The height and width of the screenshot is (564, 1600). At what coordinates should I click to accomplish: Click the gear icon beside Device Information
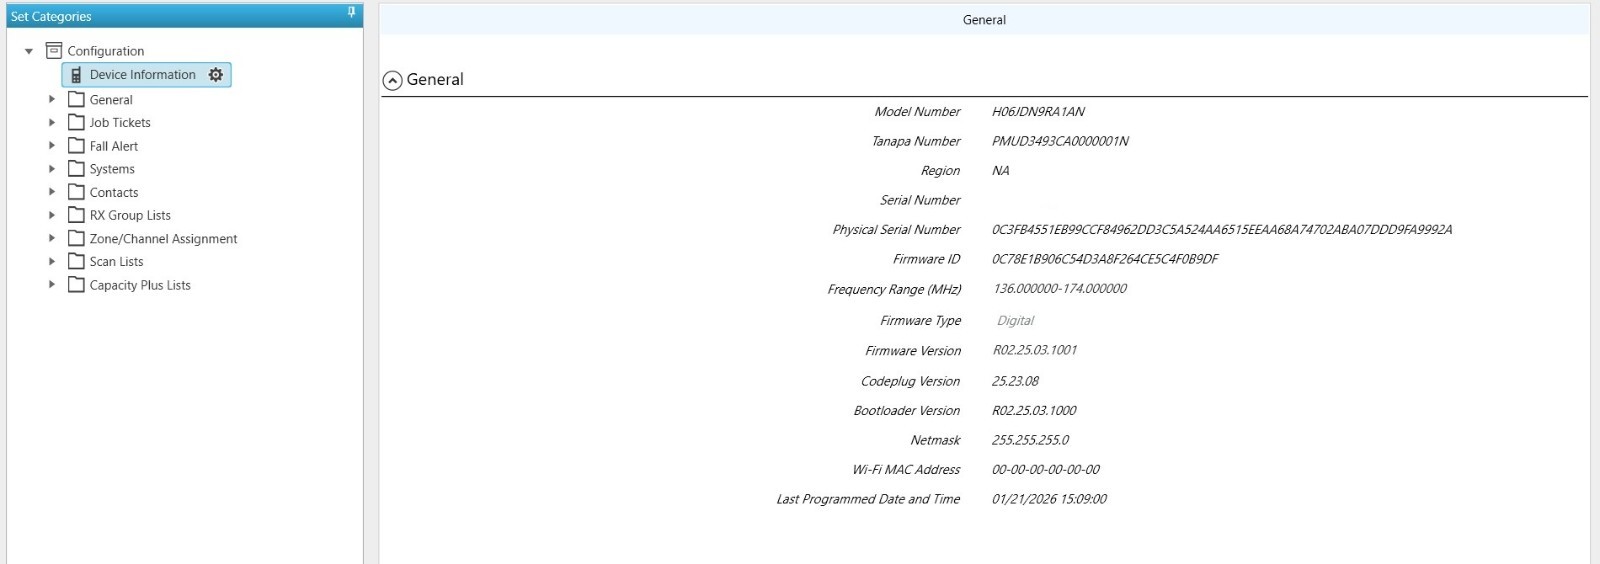216,75
